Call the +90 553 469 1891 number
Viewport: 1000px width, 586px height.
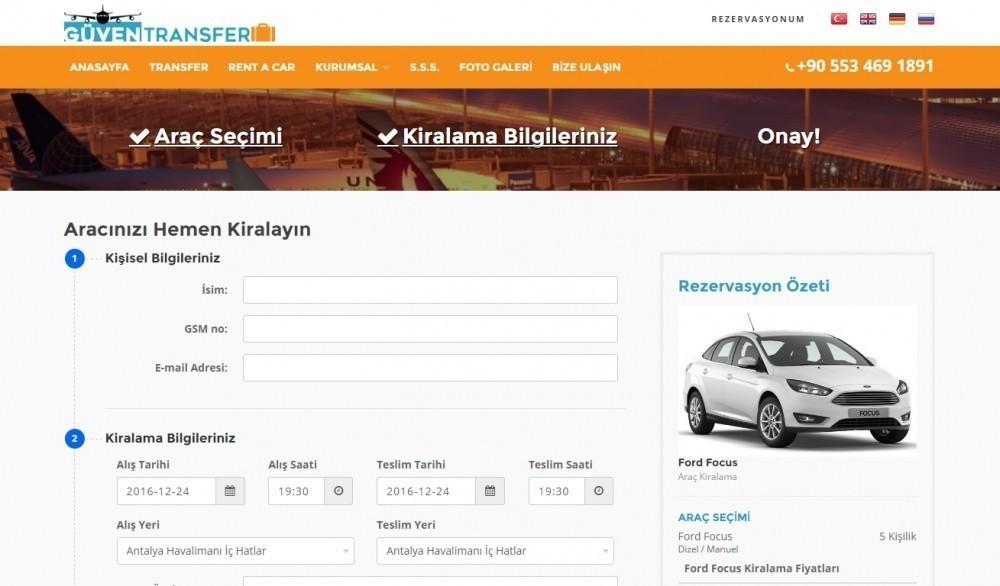pyautogui.click(x=865, y=66)
